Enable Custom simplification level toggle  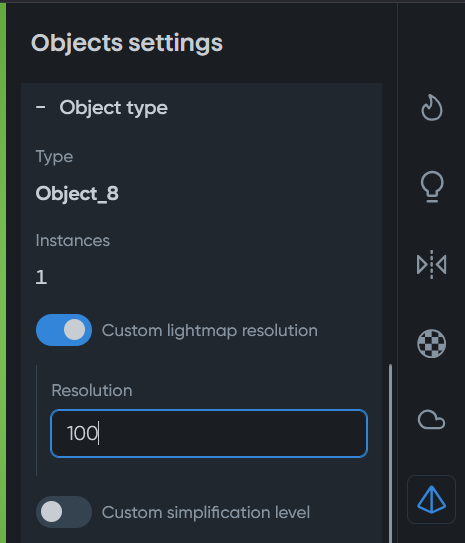click(x=64, y=512)
